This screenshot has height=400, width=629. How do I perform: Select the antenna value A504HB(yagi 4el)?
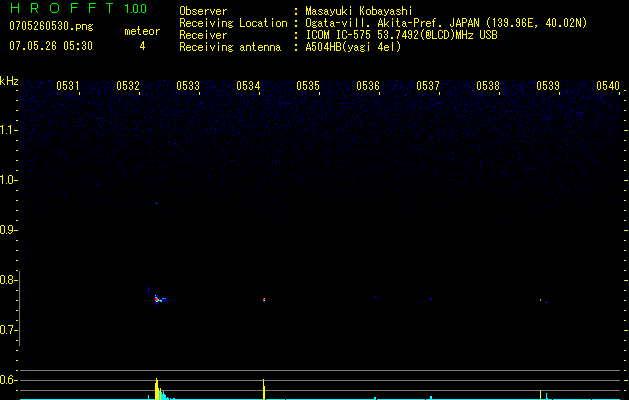coord(353,47)
